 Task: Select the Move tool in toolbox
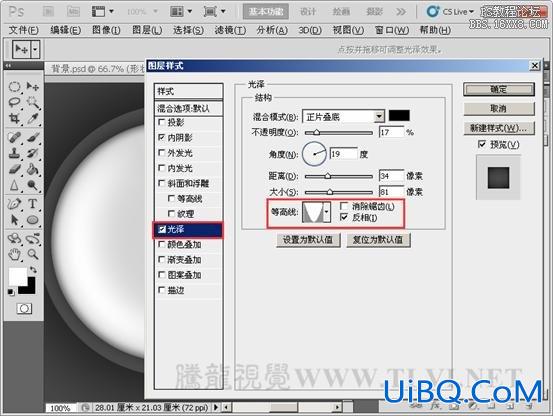33,86
